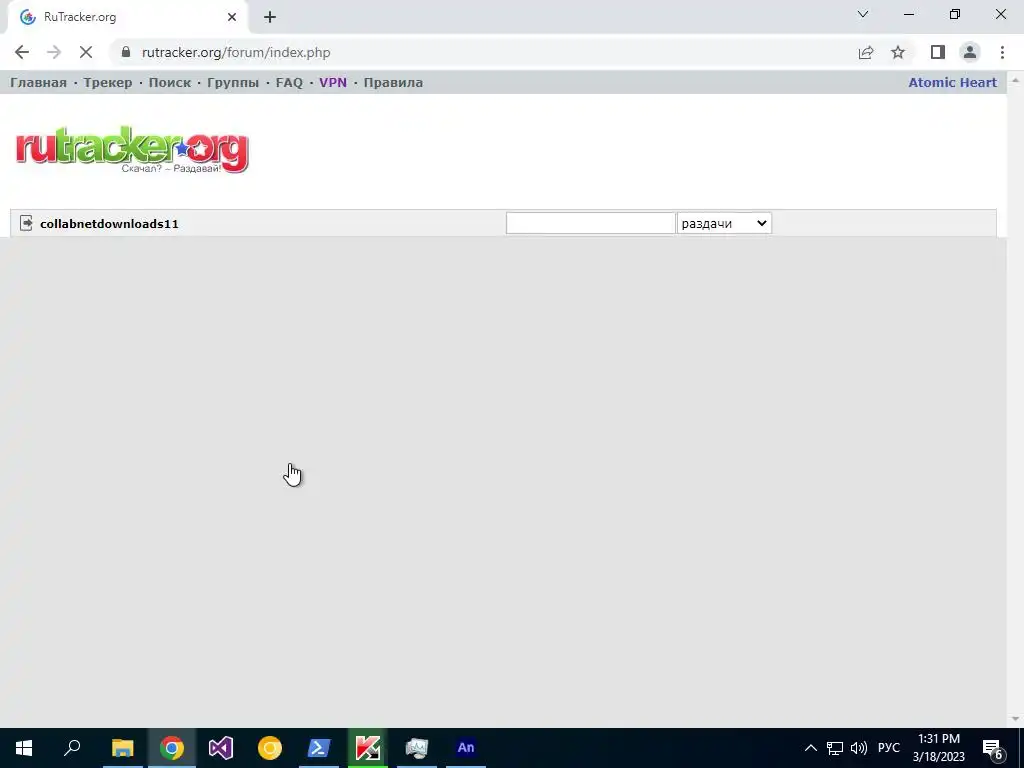This screenshot has width=1024, height=768.
Task: Open PowerShell from taskbar
Action: pos(319,748)
